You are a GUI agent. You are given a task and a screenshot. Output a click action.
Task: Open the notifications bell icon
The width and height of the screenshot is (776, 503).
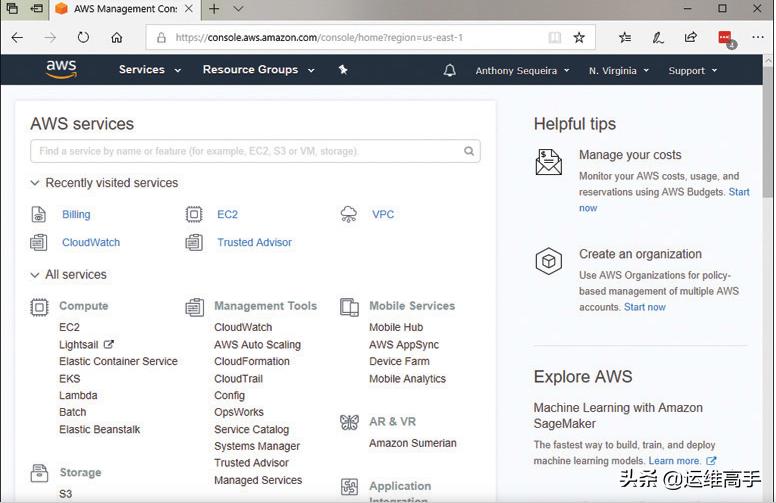pyautogui.click(x=449, y=70)
